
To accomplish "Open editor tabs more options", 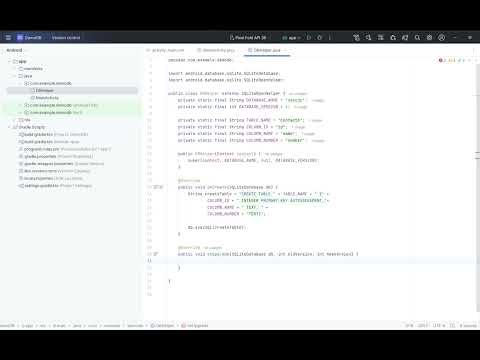I will pos(474,50).
